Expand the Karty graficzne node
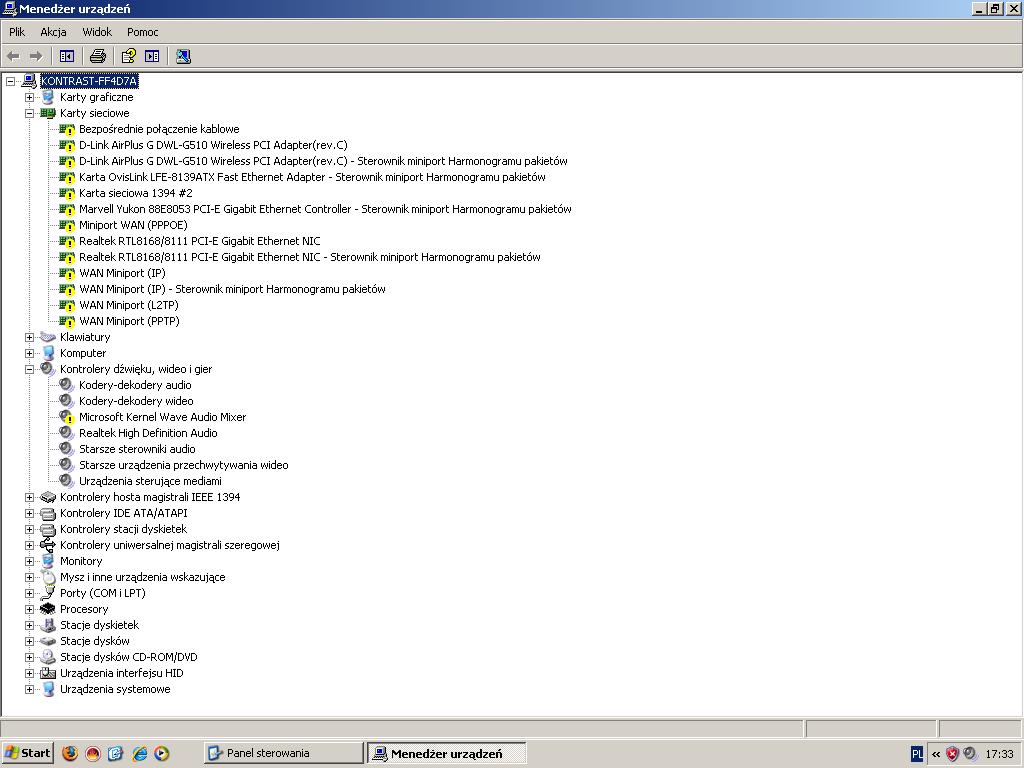Screen dimensions: 1024x768 tap(29, 97)
